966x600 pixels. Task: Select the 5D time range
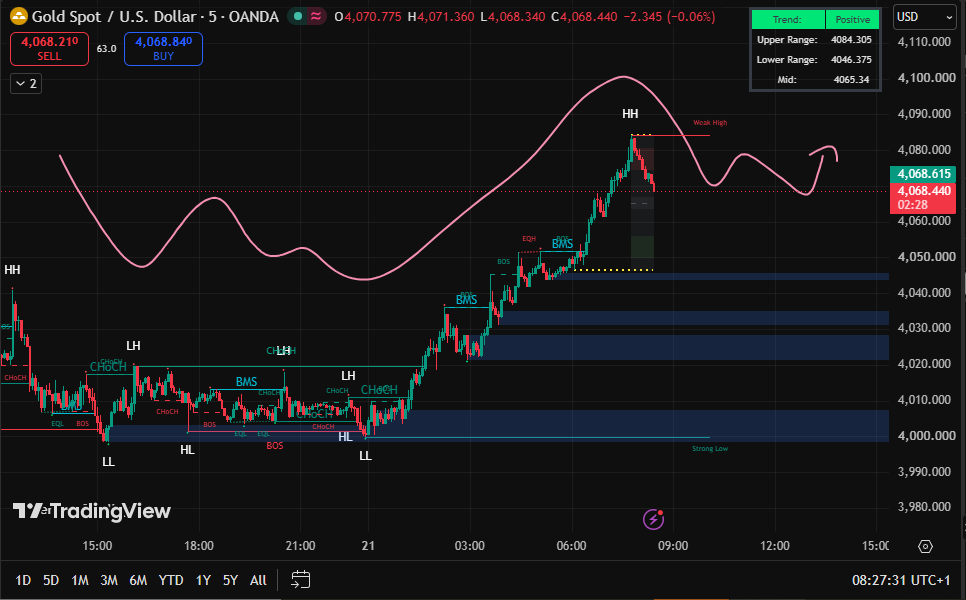click(x=51, y=580)
